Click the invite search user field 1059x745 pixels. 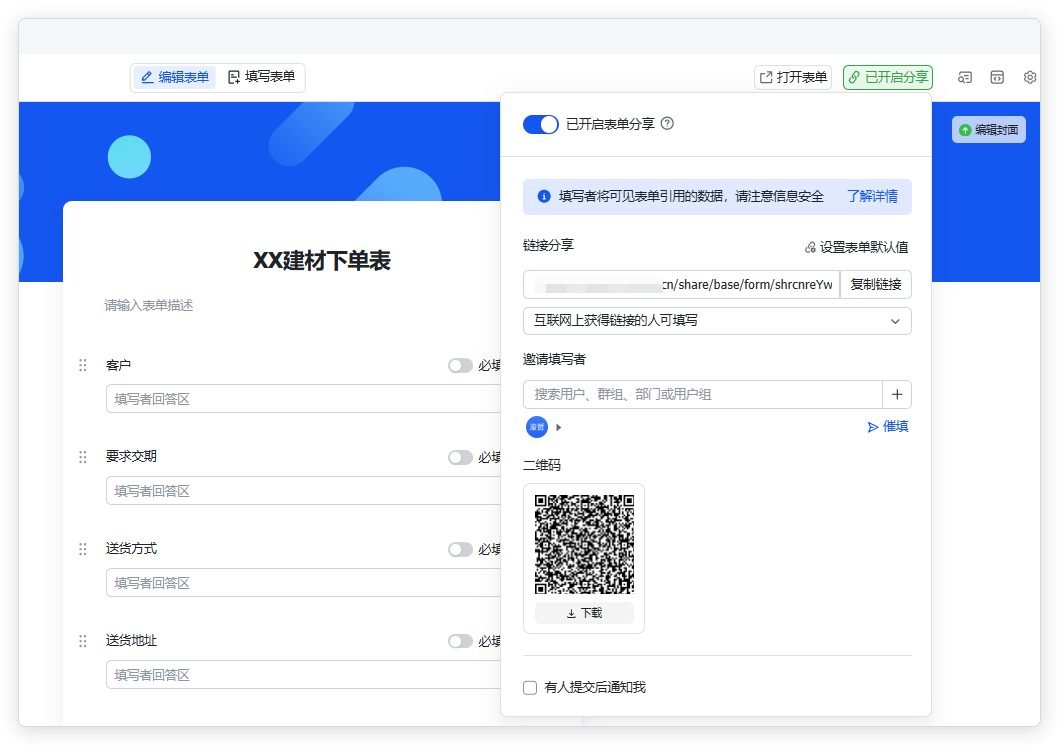[702, 394]
